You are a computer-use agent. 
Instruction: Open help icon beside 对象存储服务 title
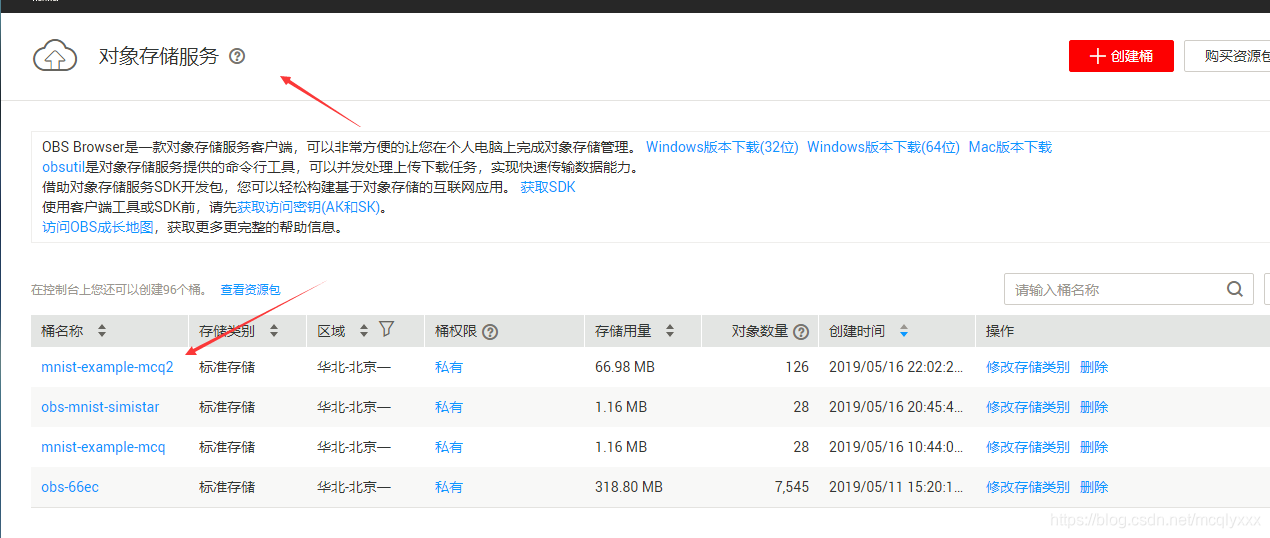tap(237, 56)
